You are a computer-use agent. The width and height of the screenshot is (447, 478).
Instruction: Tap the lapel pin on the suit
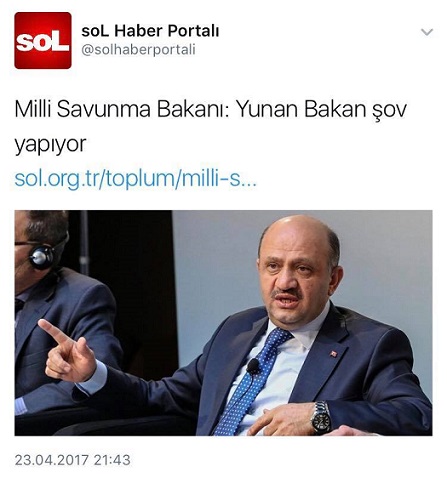pyautogui.click(x=333, y=354)
